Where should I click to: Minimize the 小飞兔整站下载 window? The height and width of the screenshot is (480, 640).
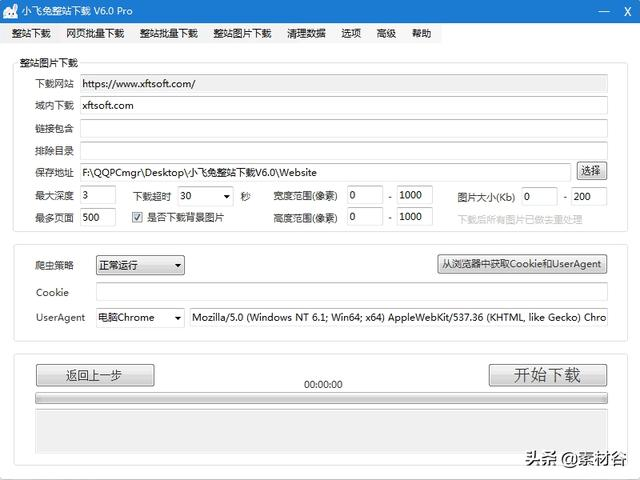coord(604,11)
